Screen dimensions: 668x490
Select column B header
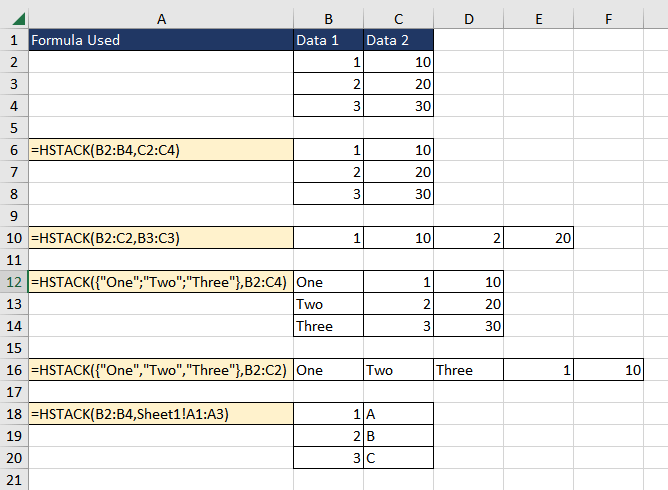(328, 19)
